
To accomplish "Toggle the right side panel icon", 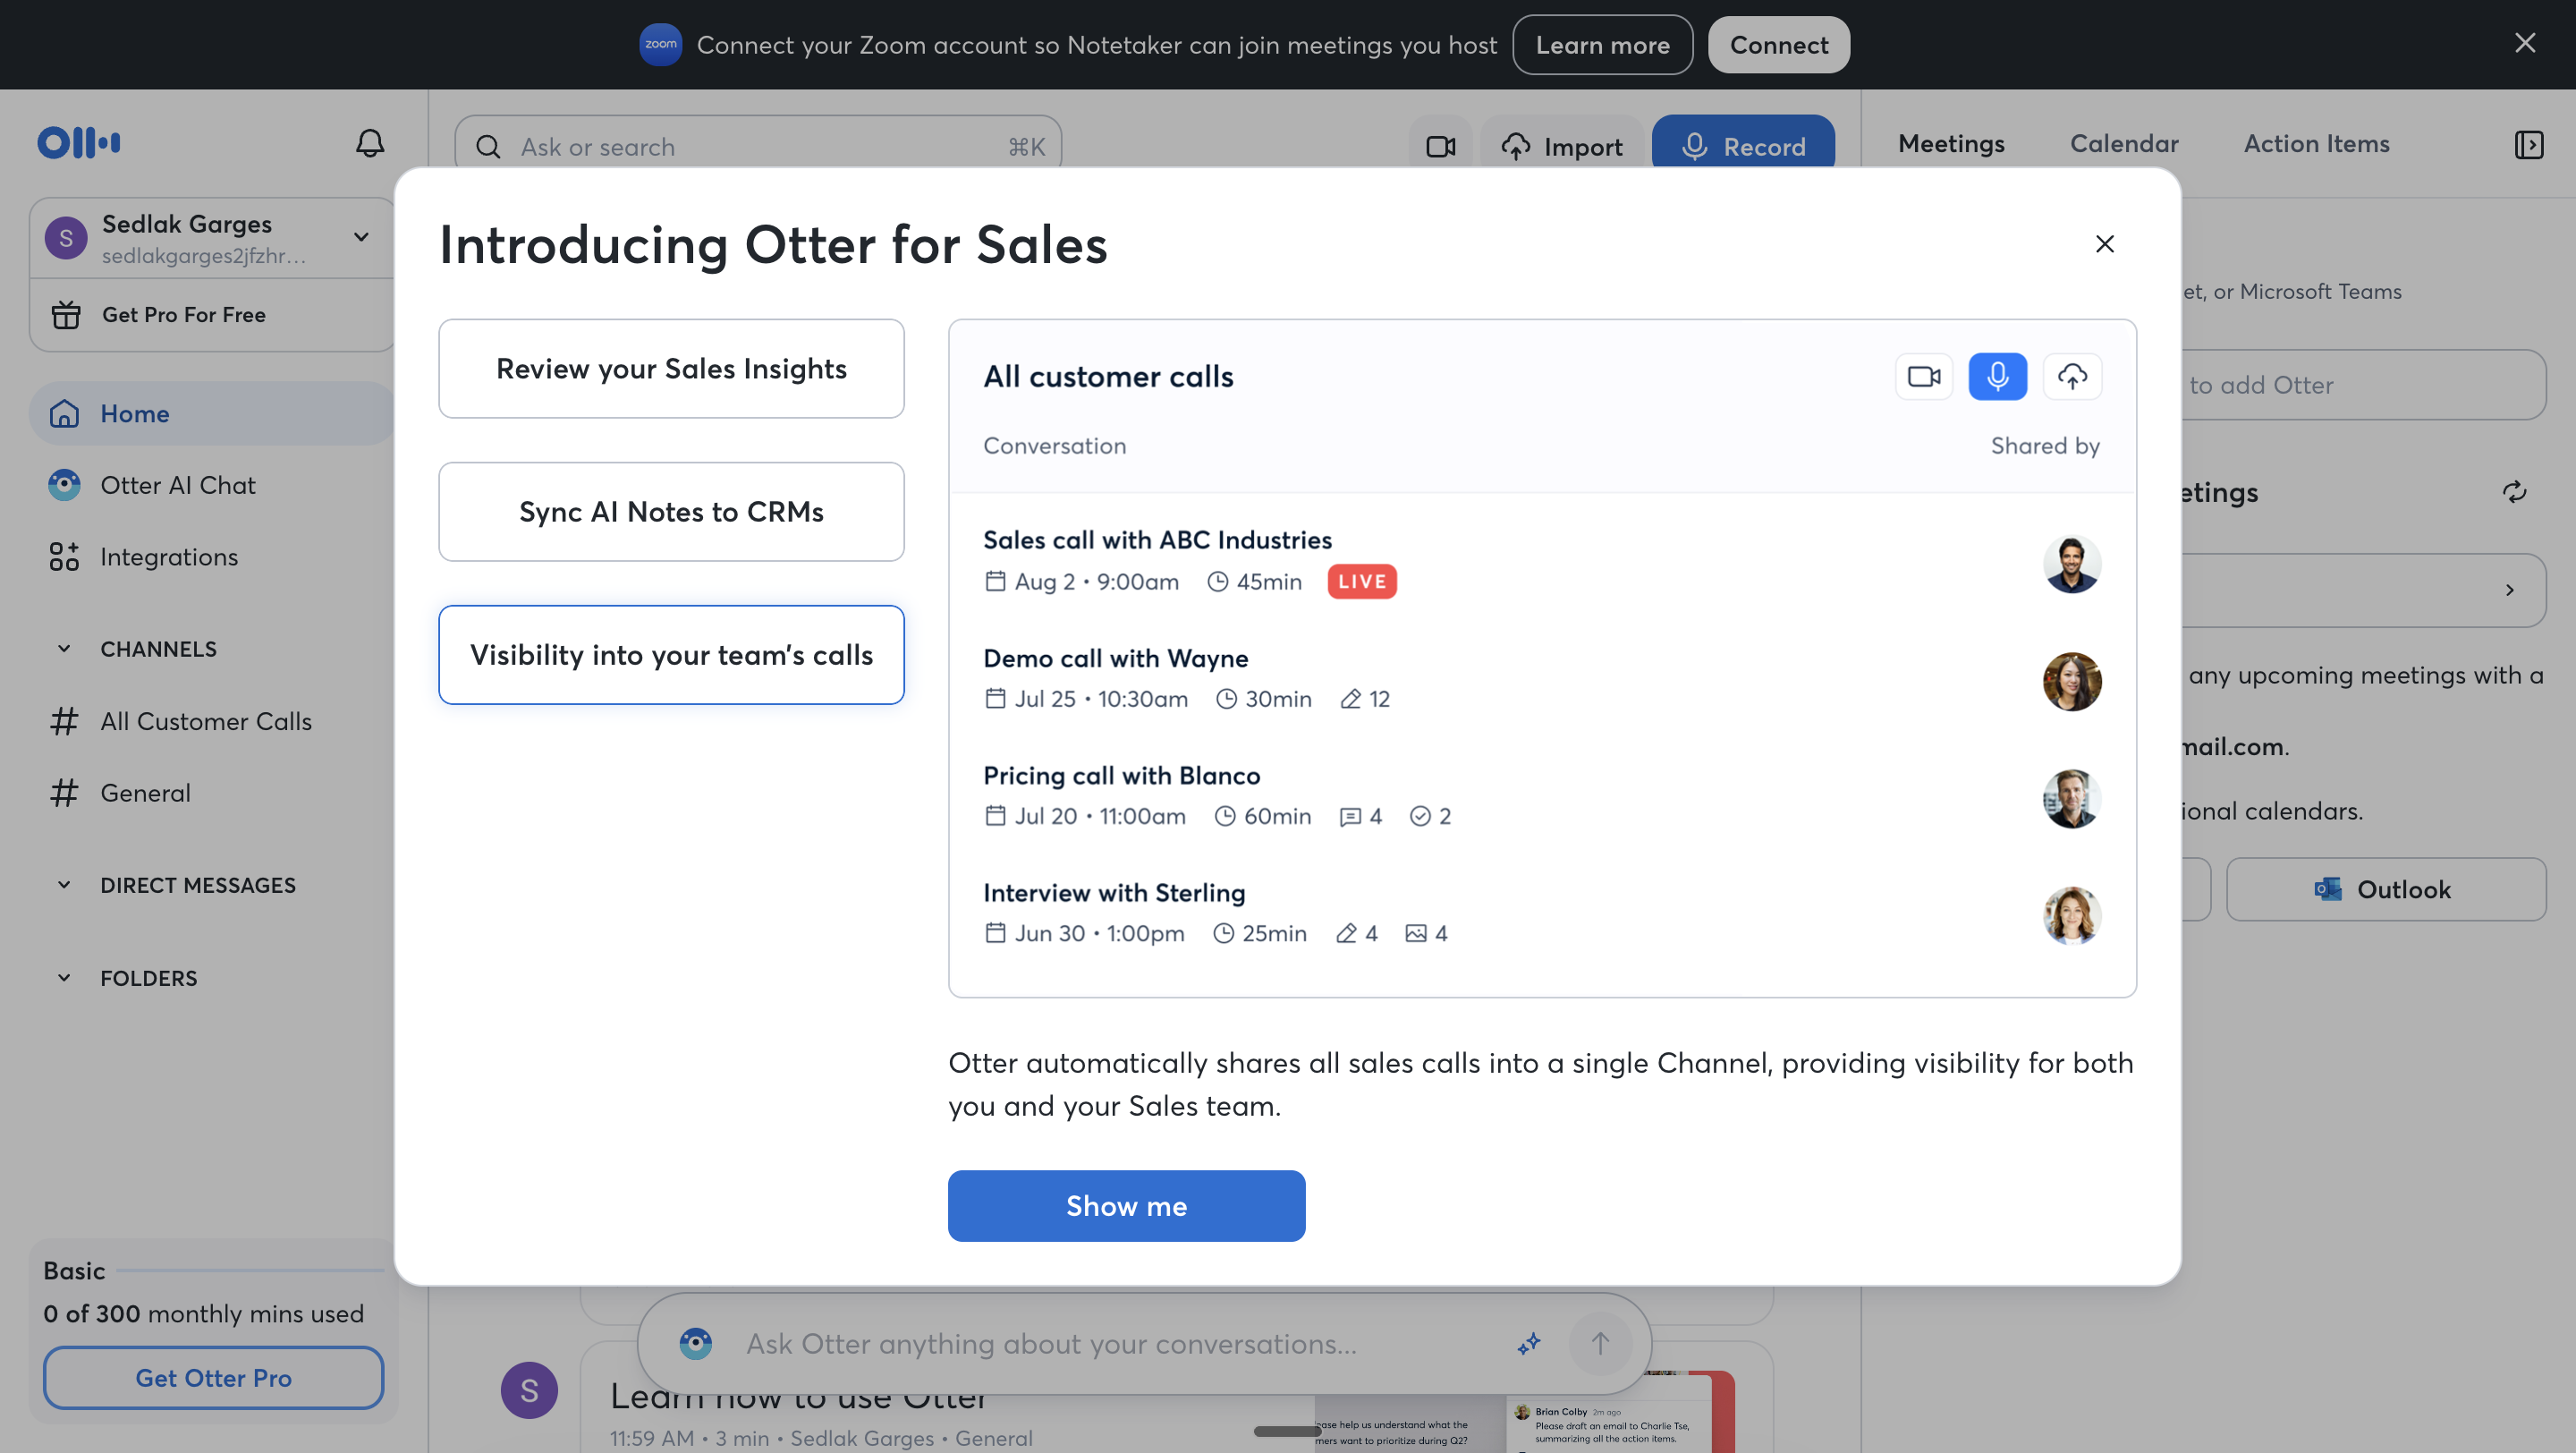I will click(x=2528, y=145).
